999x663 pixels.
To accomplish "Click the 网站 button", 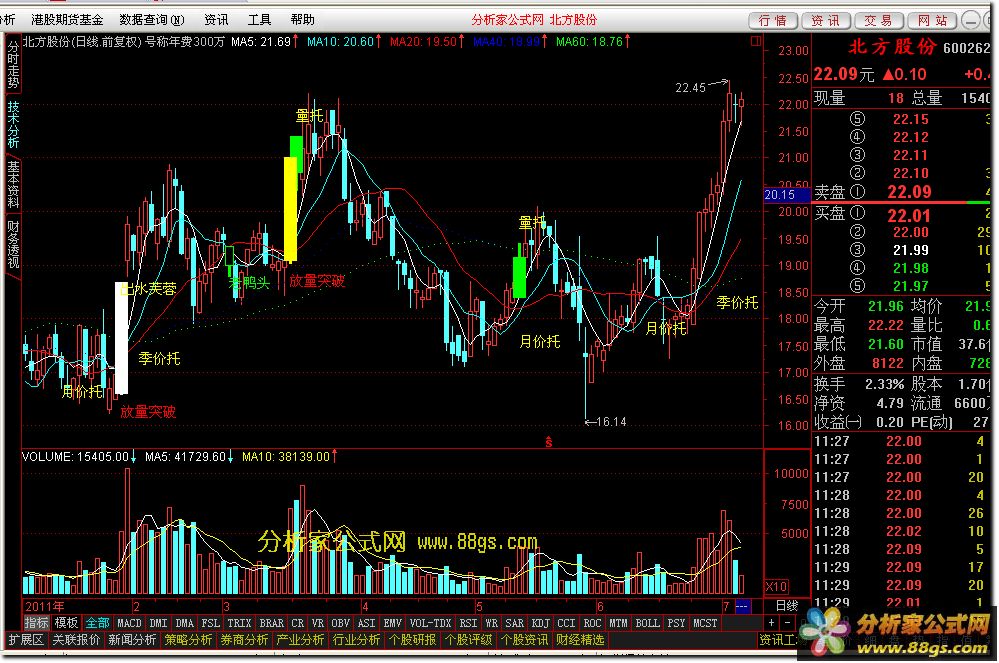I will (x=932, y=21).
